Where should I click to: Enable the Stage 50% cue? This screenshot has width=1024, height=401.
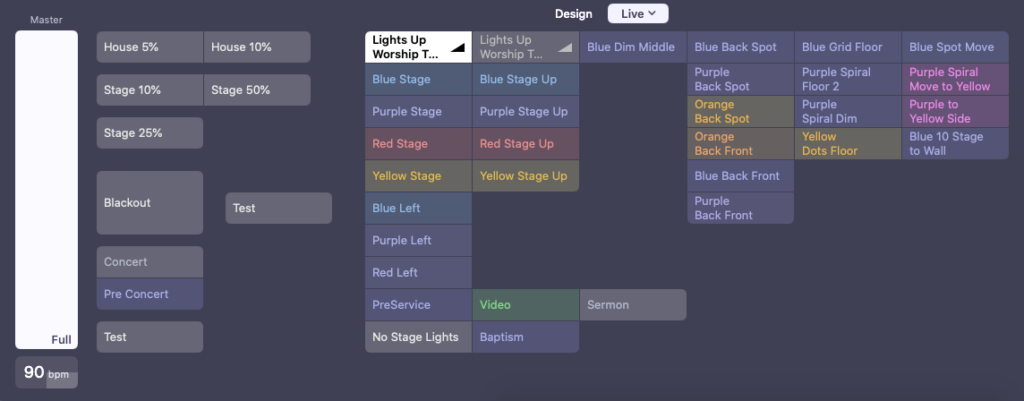coord(257,90)
